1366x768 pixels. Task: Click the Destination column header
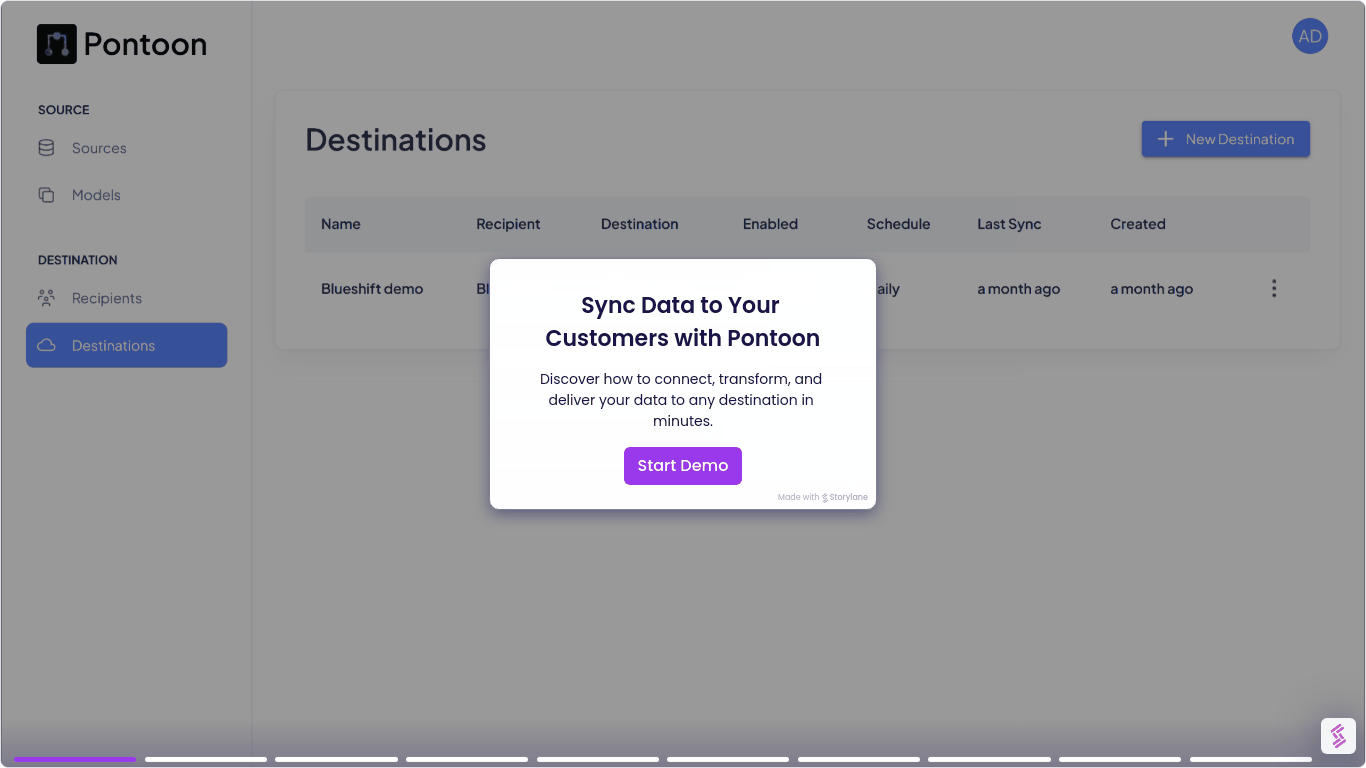click(x=640, y=224)
